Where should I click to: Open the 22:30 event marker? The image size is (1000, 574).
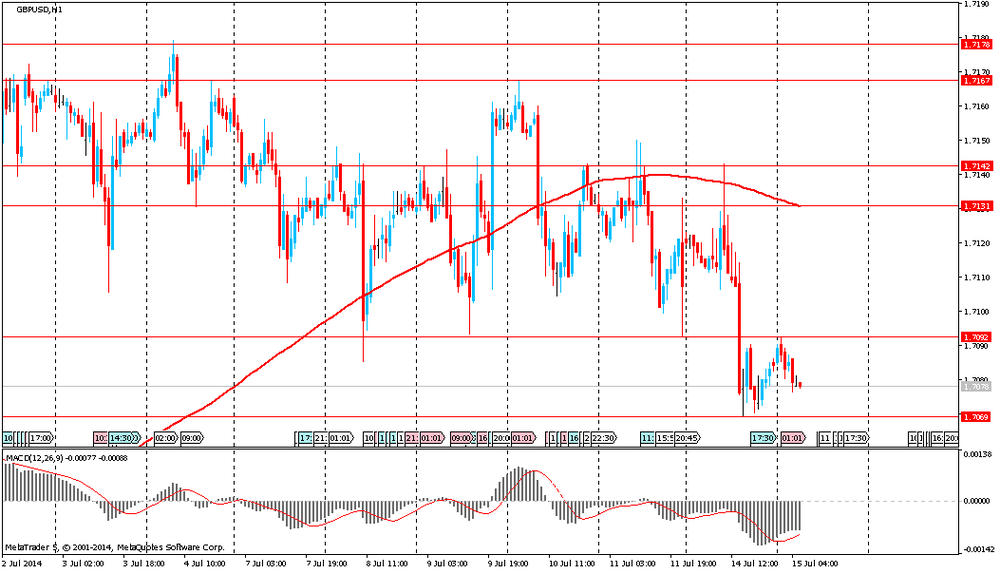point(603,438)
